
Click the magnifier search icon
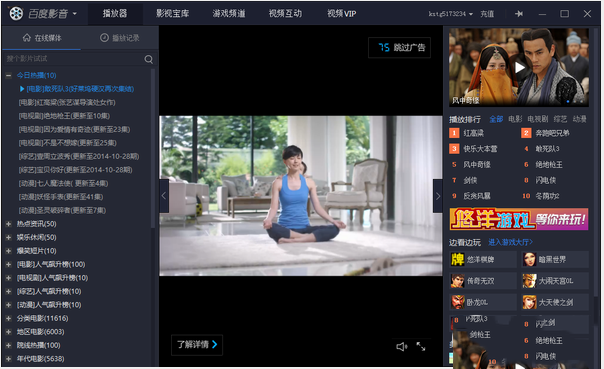149,59
